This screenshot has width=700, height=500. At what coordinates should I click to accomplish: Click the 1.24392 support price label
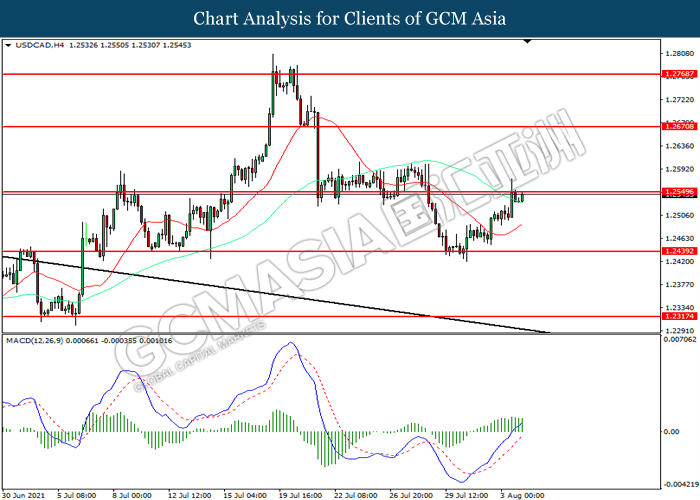[680, 251]
